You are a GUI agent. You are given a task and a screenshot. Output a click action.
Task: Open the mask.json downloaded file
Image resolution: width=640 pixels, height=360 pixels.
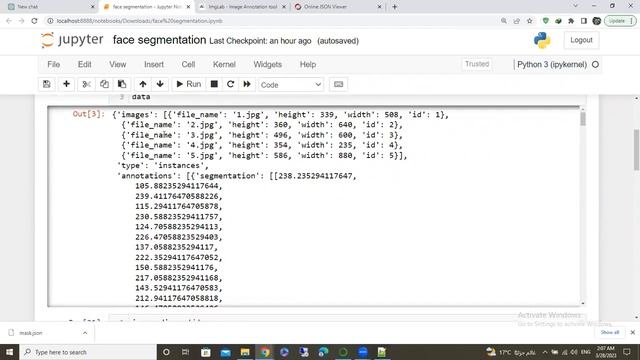pyautogui.click(x=31, y=333)
